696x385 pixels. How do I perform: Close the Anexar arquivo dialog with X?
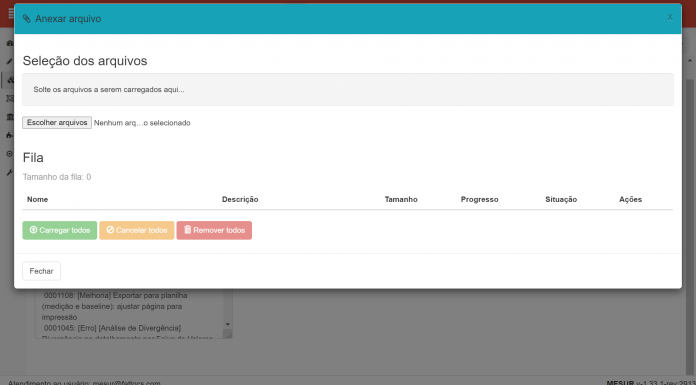click(670, 17)
